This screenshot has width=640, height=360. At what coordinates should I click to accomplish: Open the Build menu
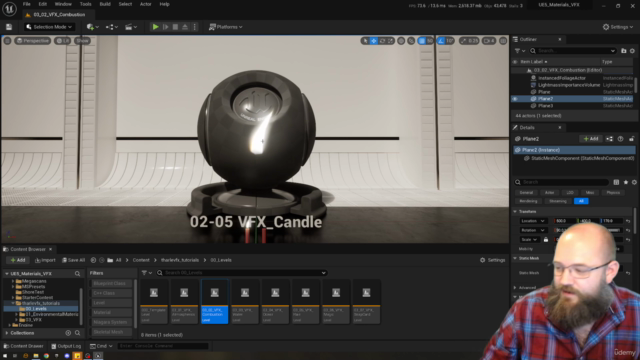pyautogui.click(x=105, y=4)
